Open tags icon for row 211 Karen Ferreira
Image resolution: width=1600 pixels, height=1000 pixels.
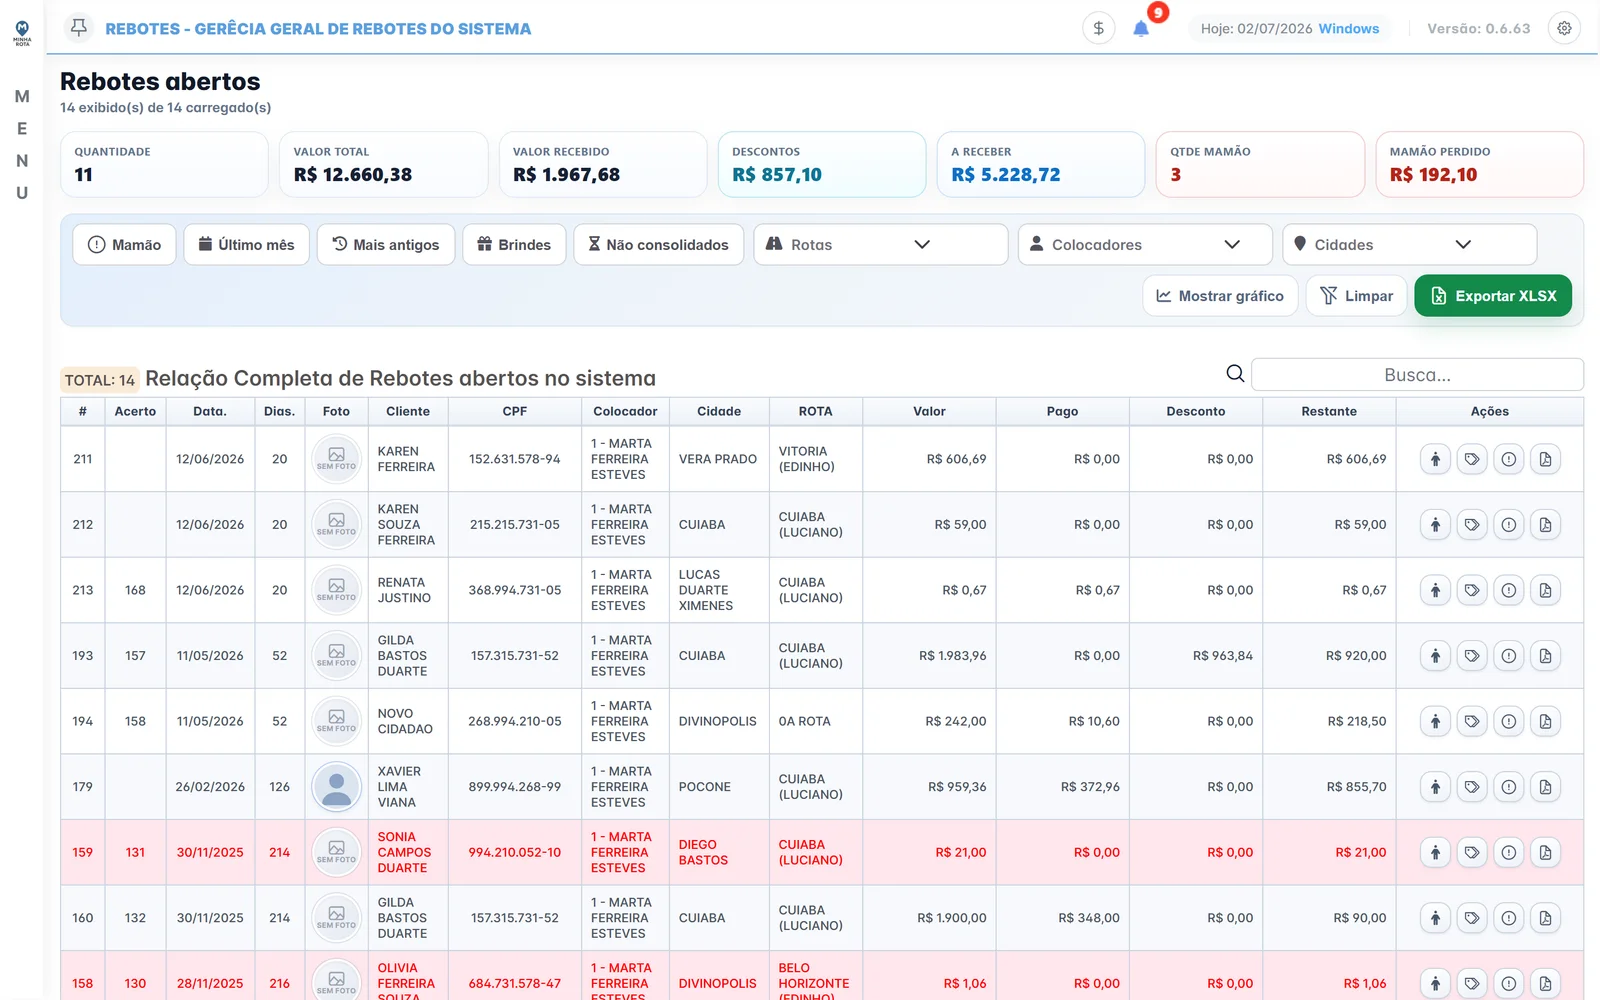pos(1472,459)
